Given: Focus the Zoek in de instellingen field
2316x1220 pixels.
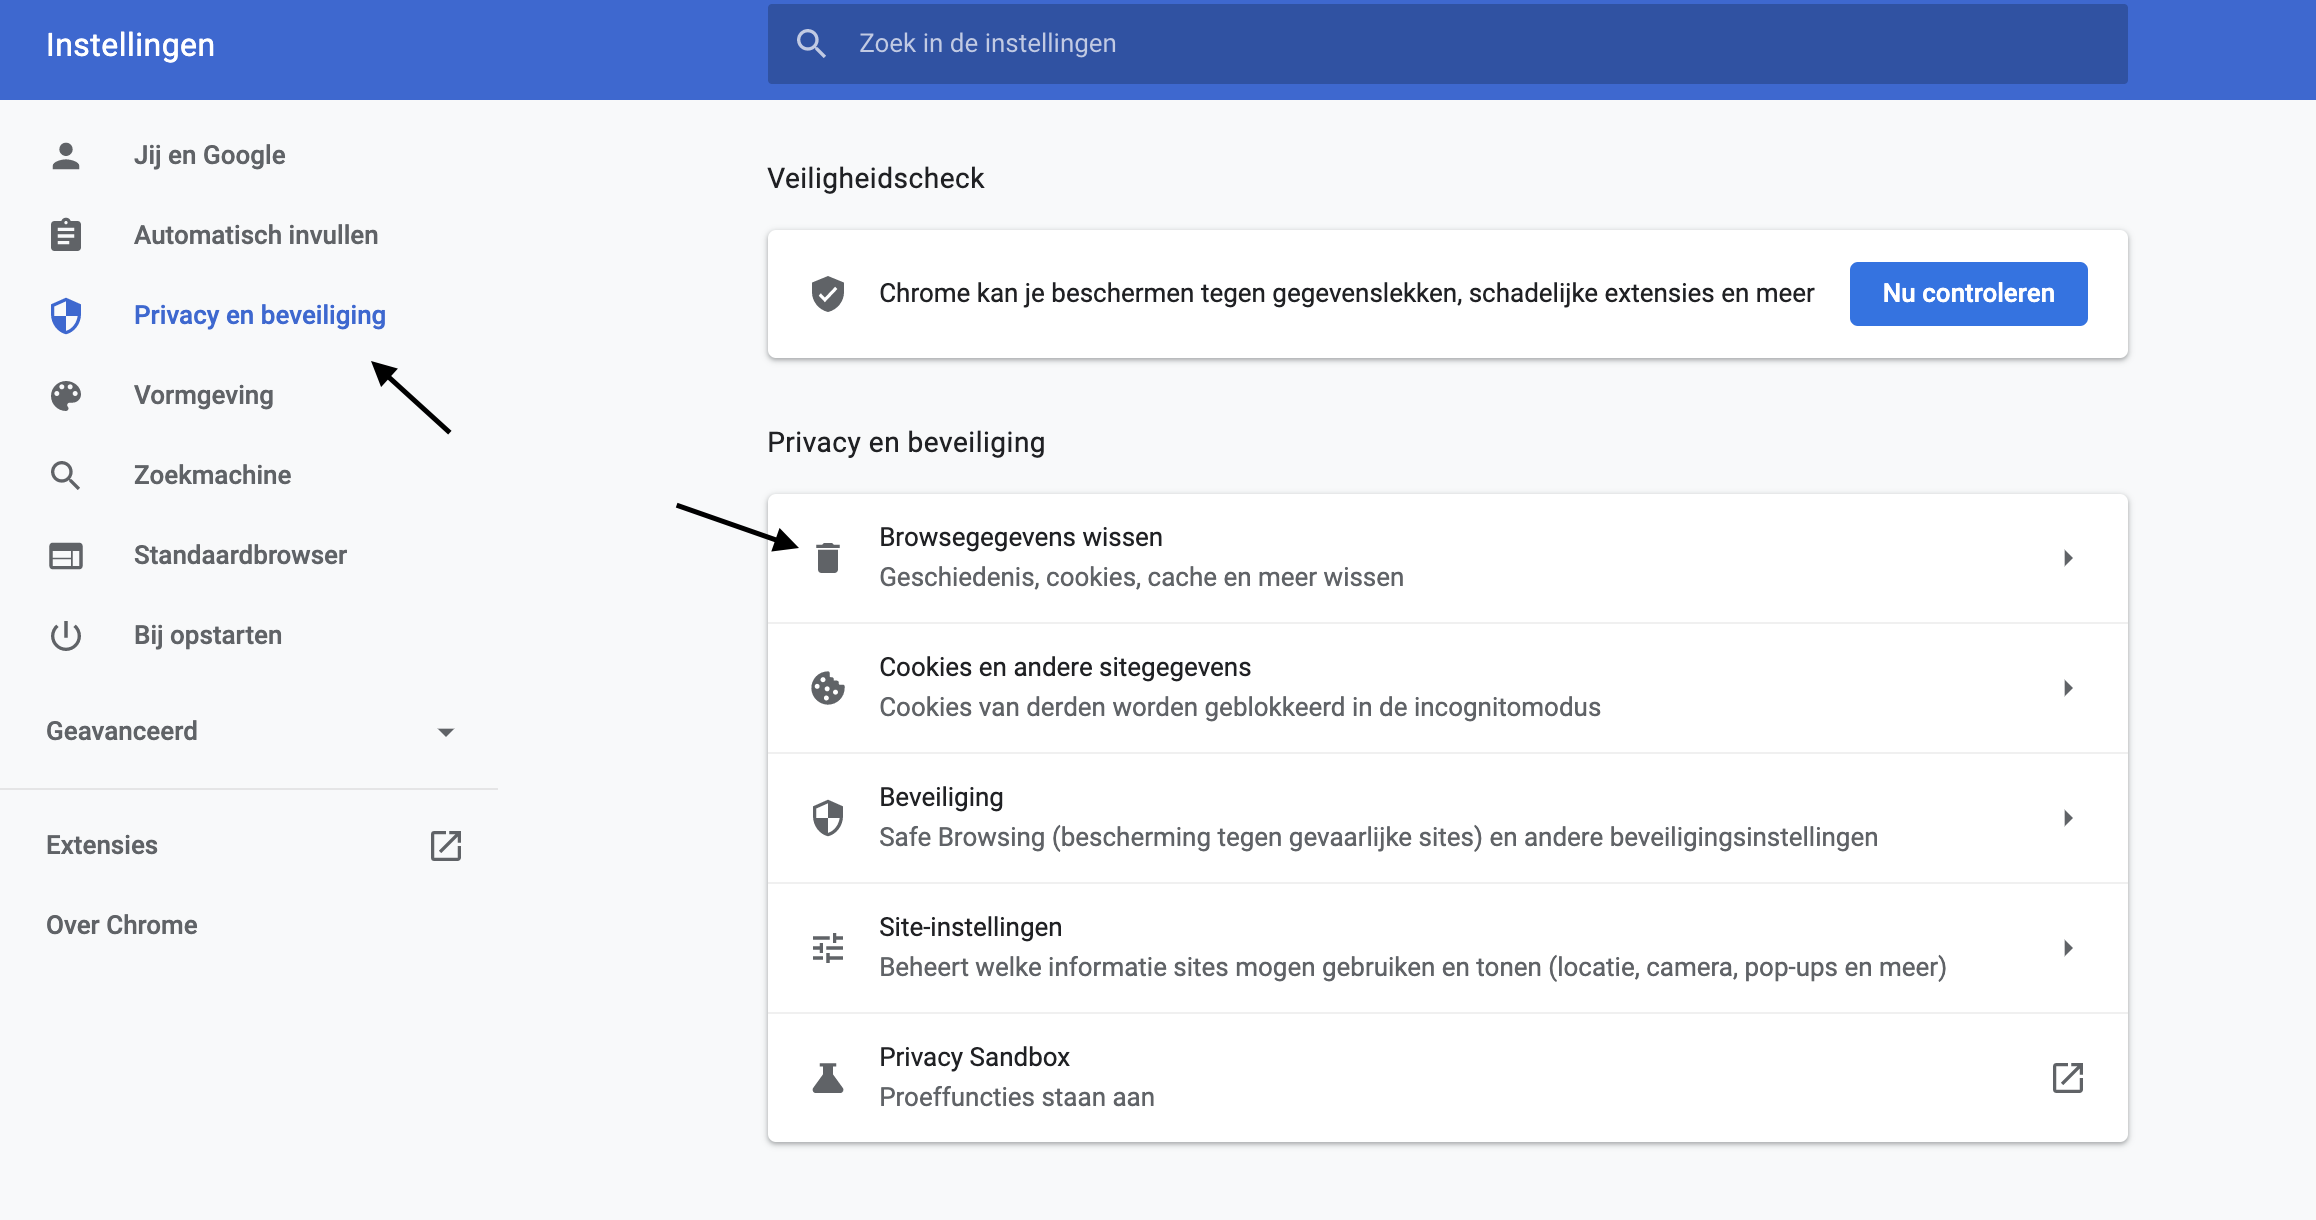Looking at the screenshot, I should (1447, 43).
